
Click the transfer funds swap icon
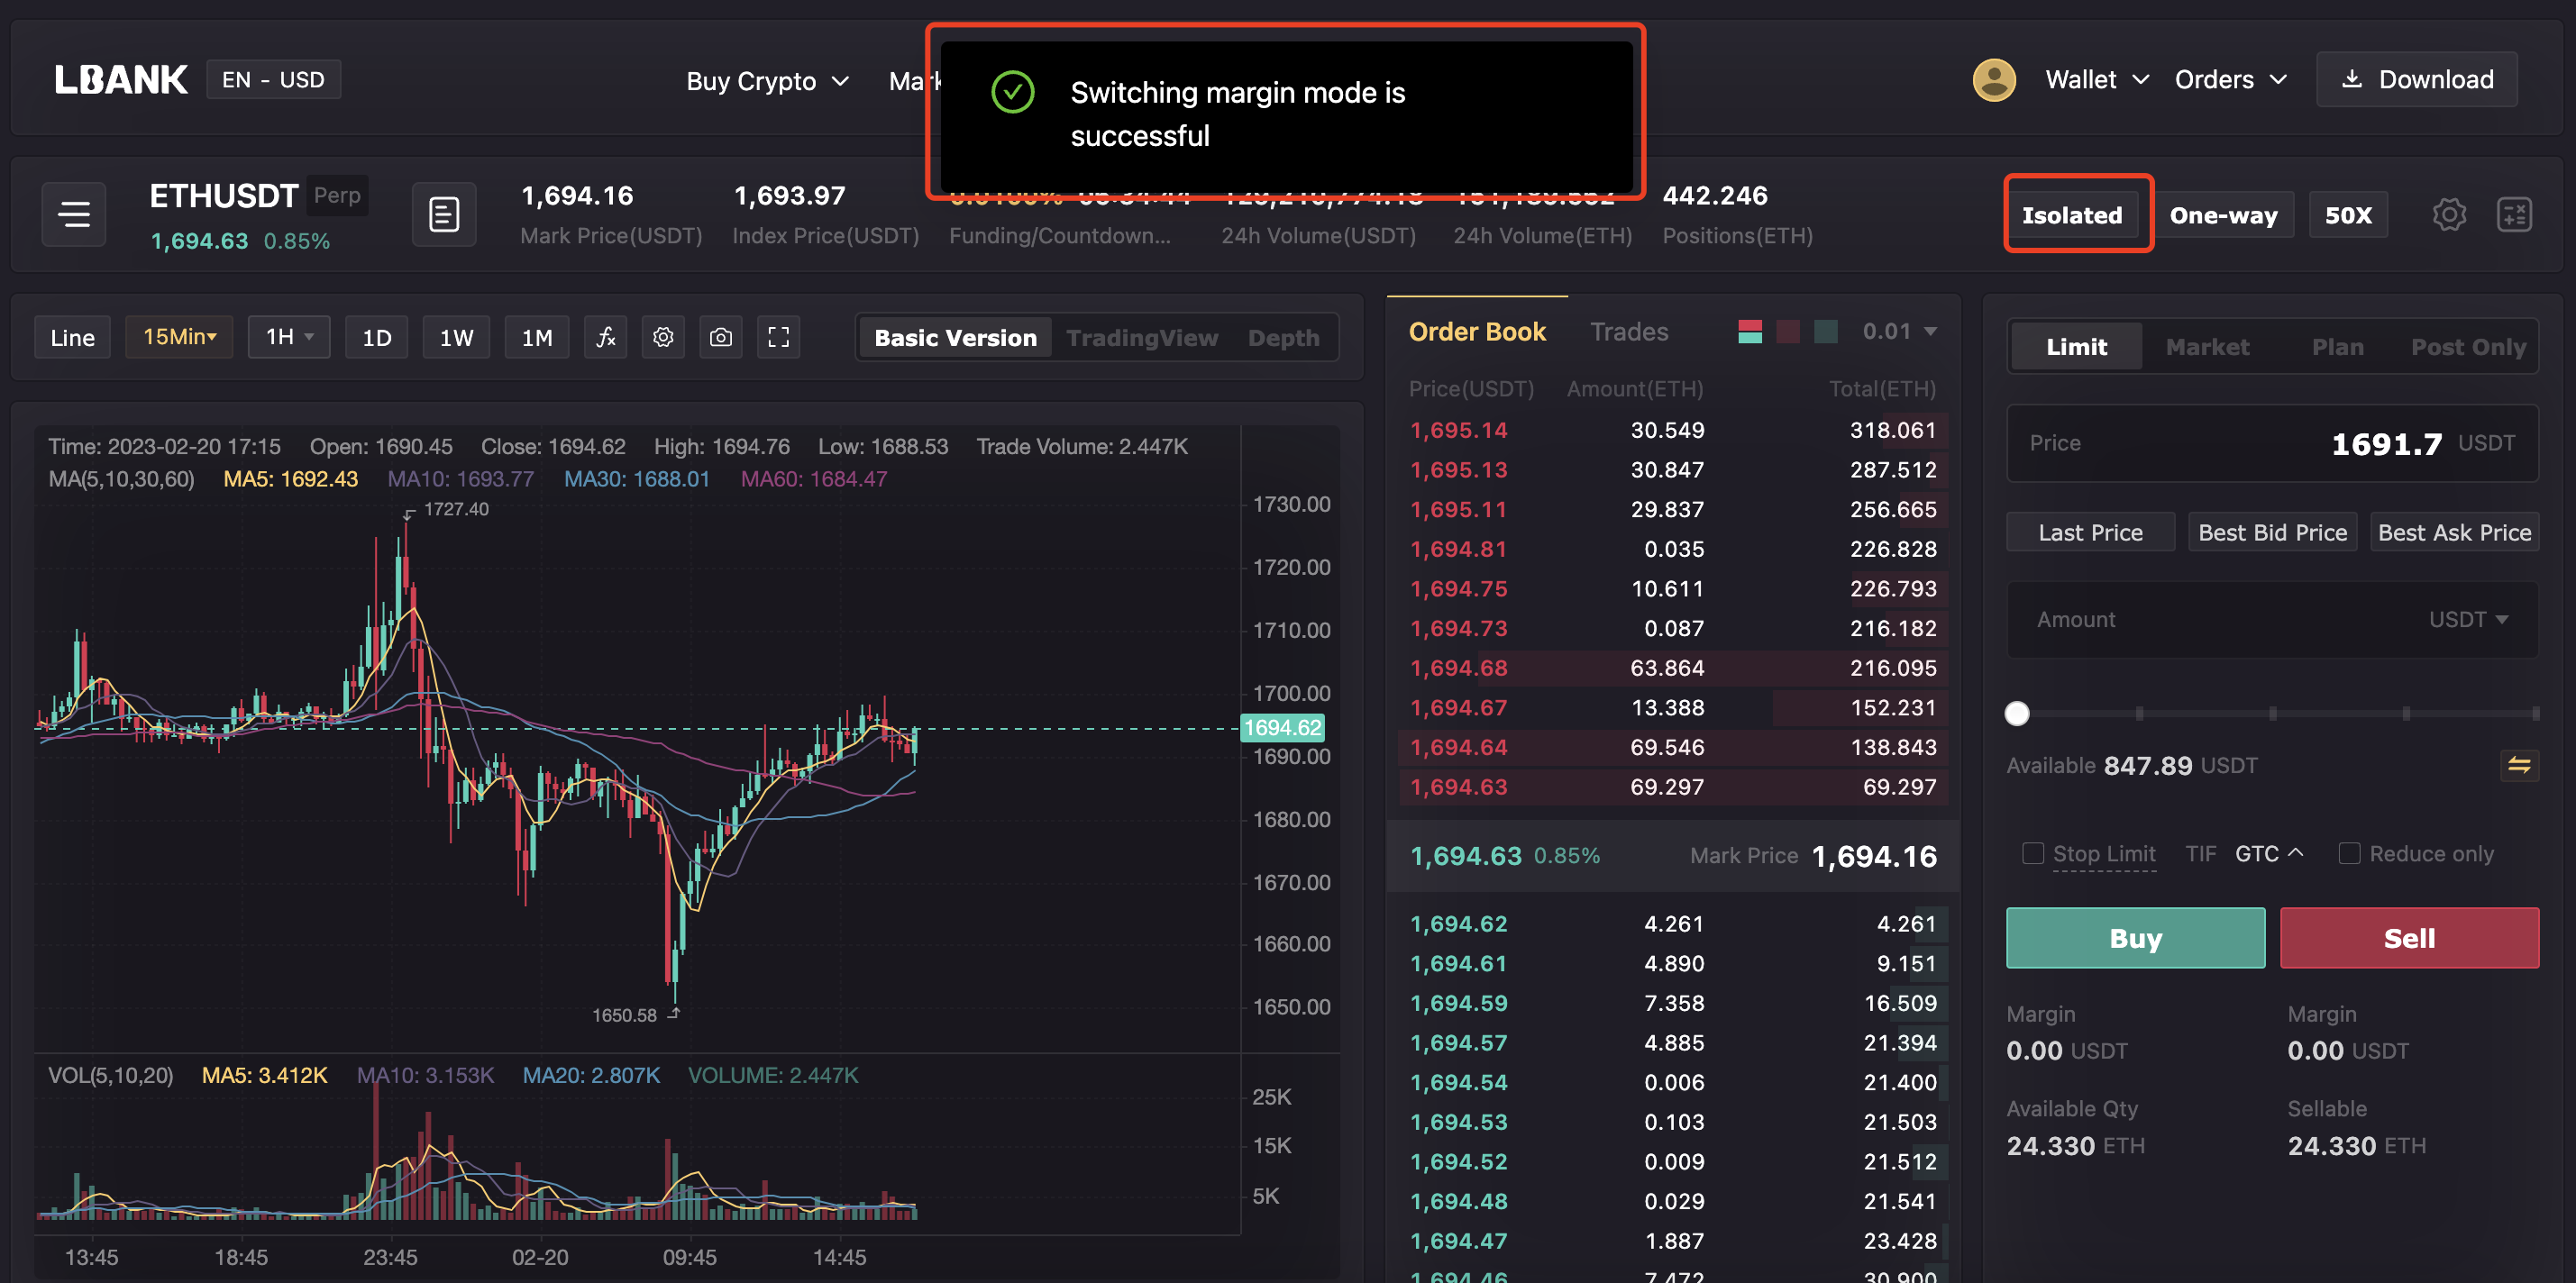click(x=2519, y=765)
